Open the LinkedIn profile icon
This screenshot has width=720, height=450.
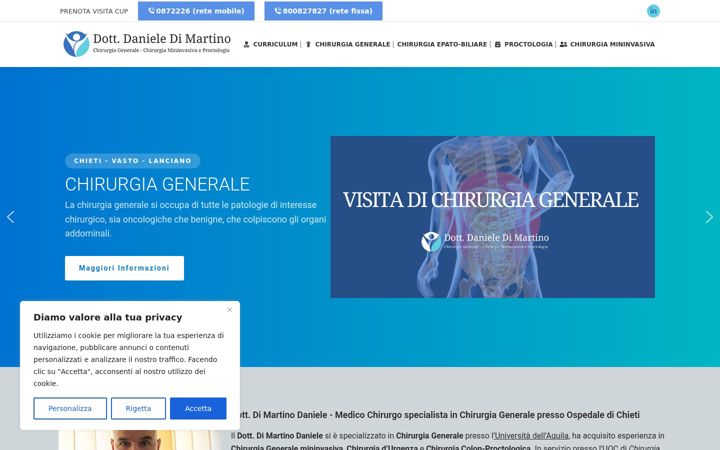[x=653, y=11]
